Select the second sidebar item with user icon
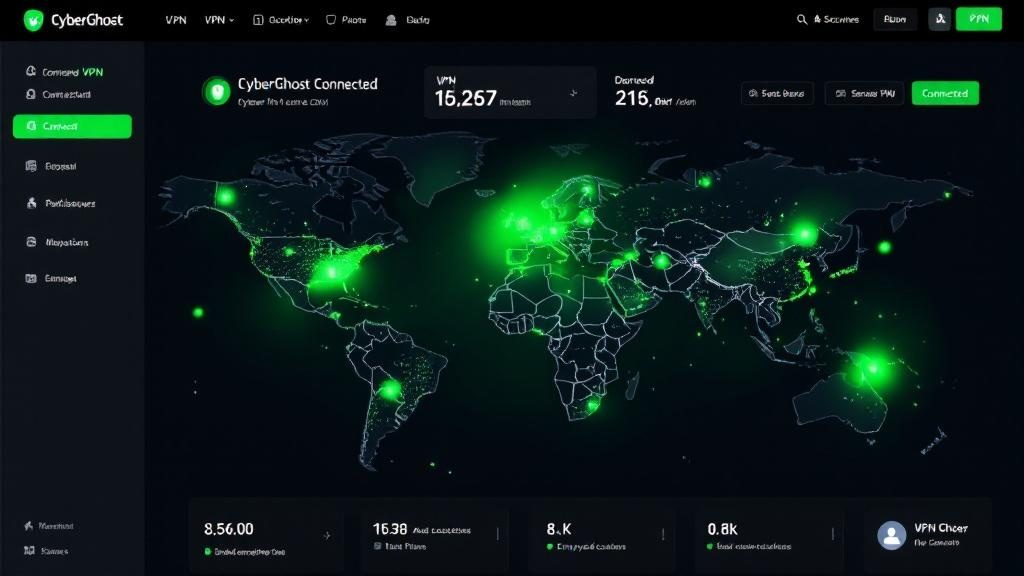 coord(58,95)
